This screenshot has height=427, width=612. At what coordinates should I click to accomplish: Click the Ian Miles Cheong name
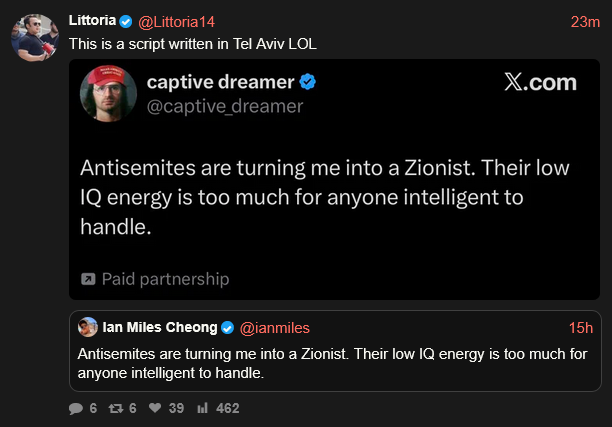160,327
